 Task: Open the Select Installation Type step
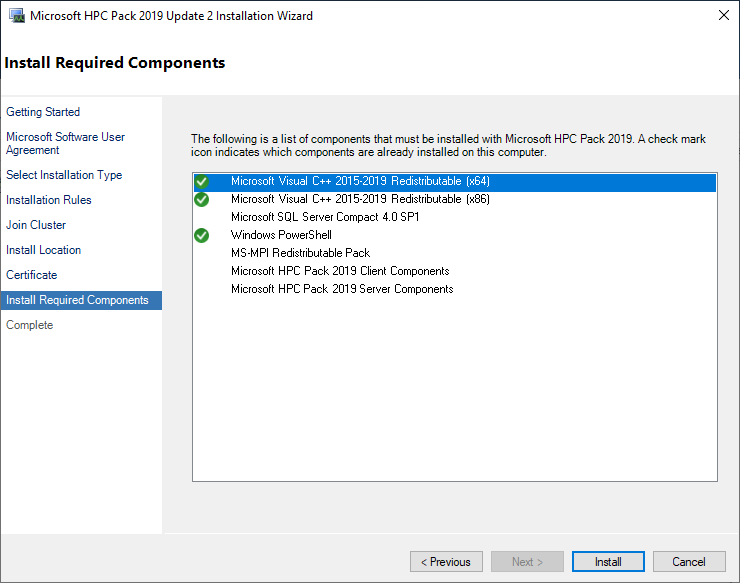click(64, 175)
